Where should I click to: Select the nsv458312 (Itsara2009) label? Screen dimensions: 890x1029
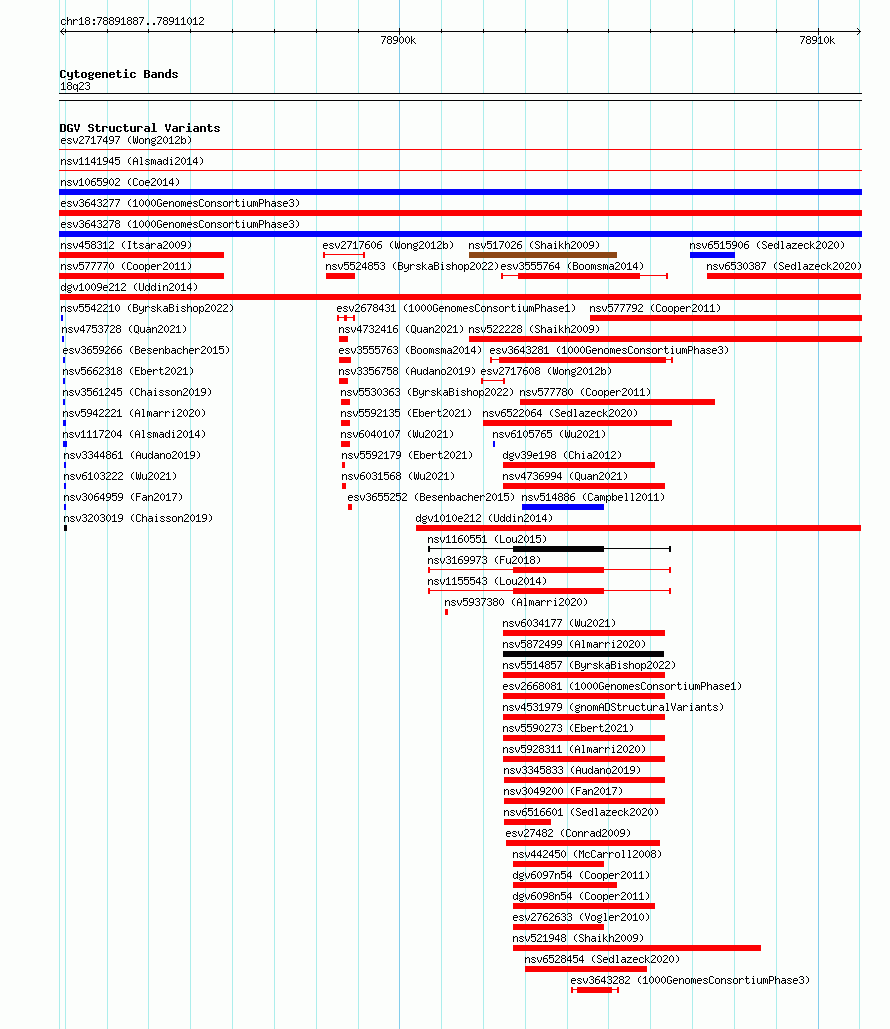[x=126, y=245]
